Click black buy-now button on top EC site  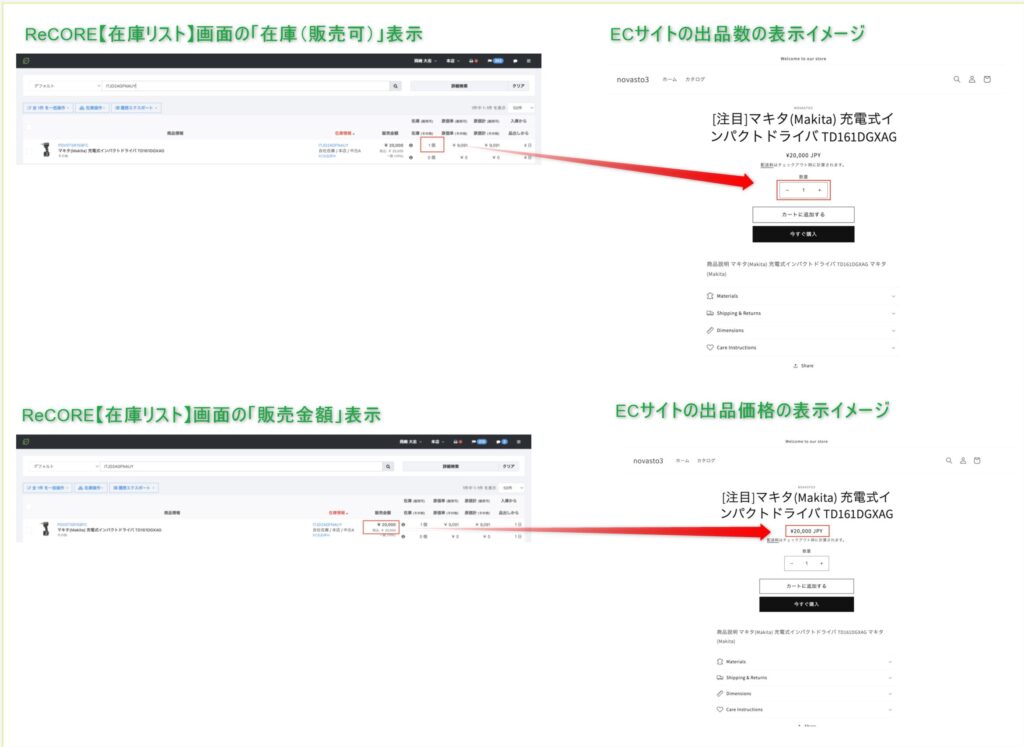click(803, 234)
